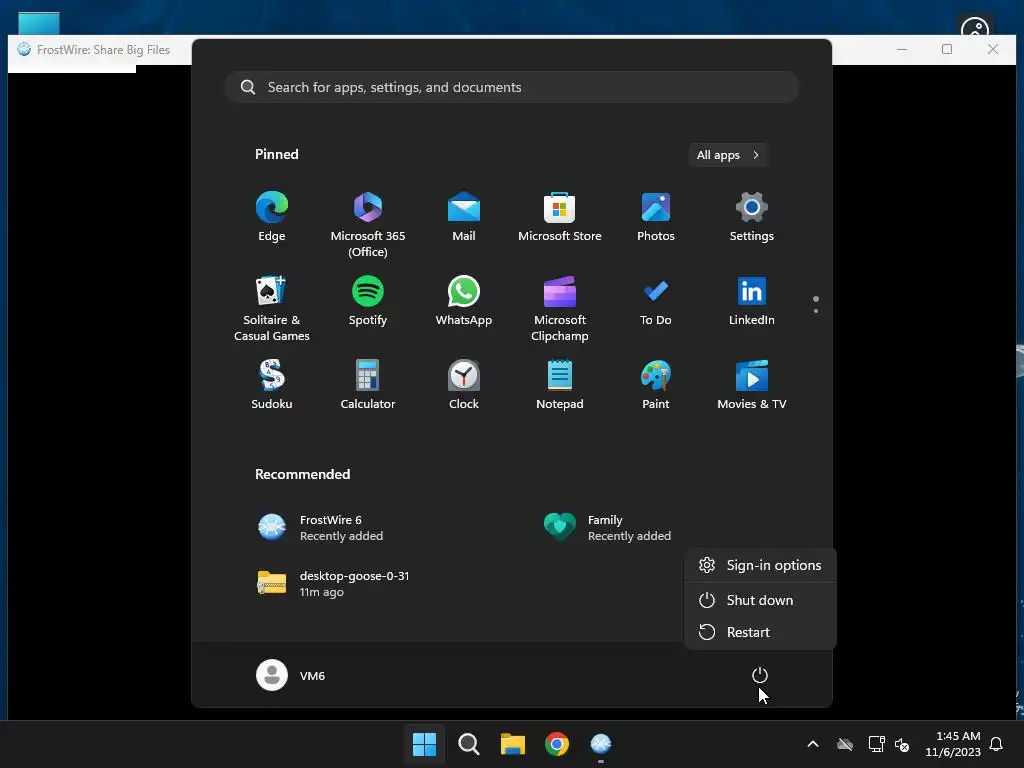Launch Spotify from the Start menu
This screenshot has height=768, width=1024.
coord(368,301)
